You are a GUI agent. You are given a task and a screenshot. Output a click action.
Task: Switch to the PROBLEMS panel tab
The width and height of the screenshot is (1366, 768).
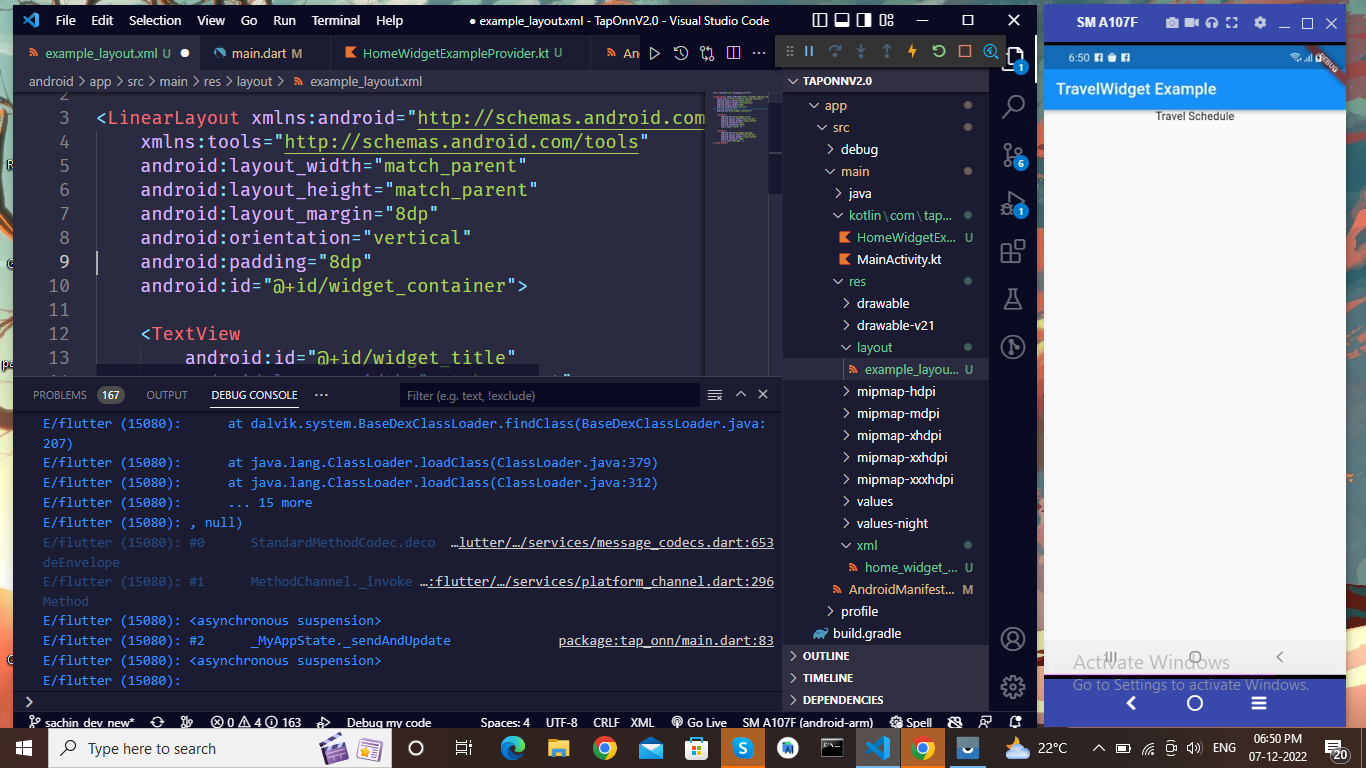pyautogui.click(x=78, y=395)
